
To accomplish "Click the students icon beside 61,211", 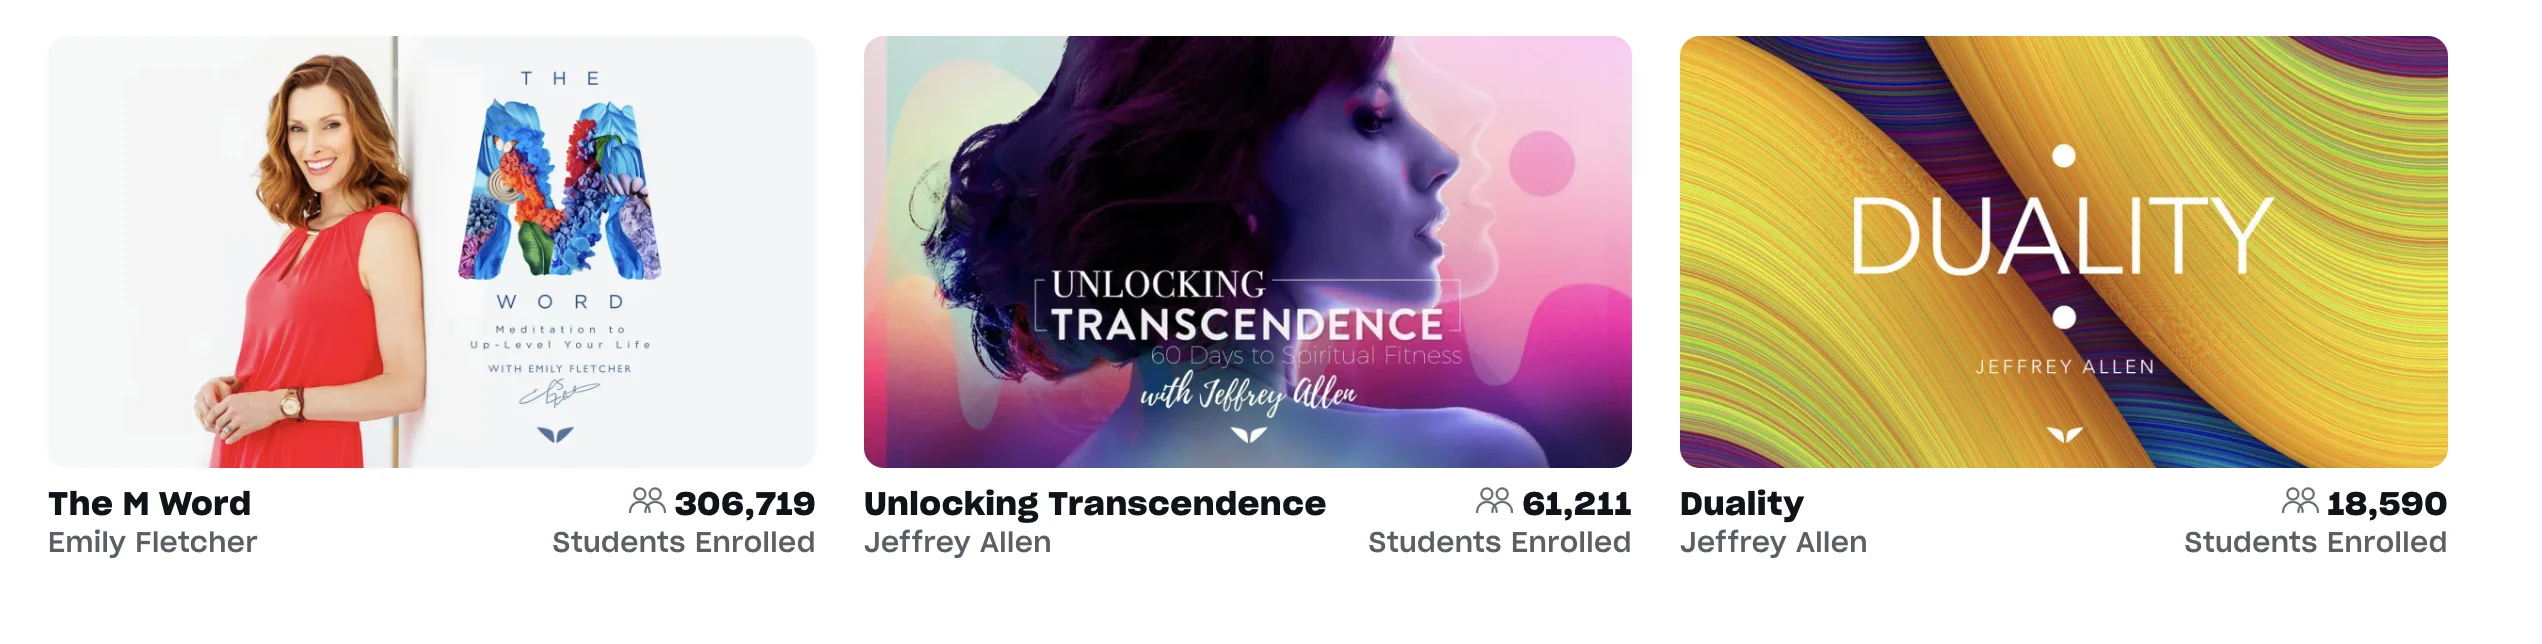I will pos(1494,501).
